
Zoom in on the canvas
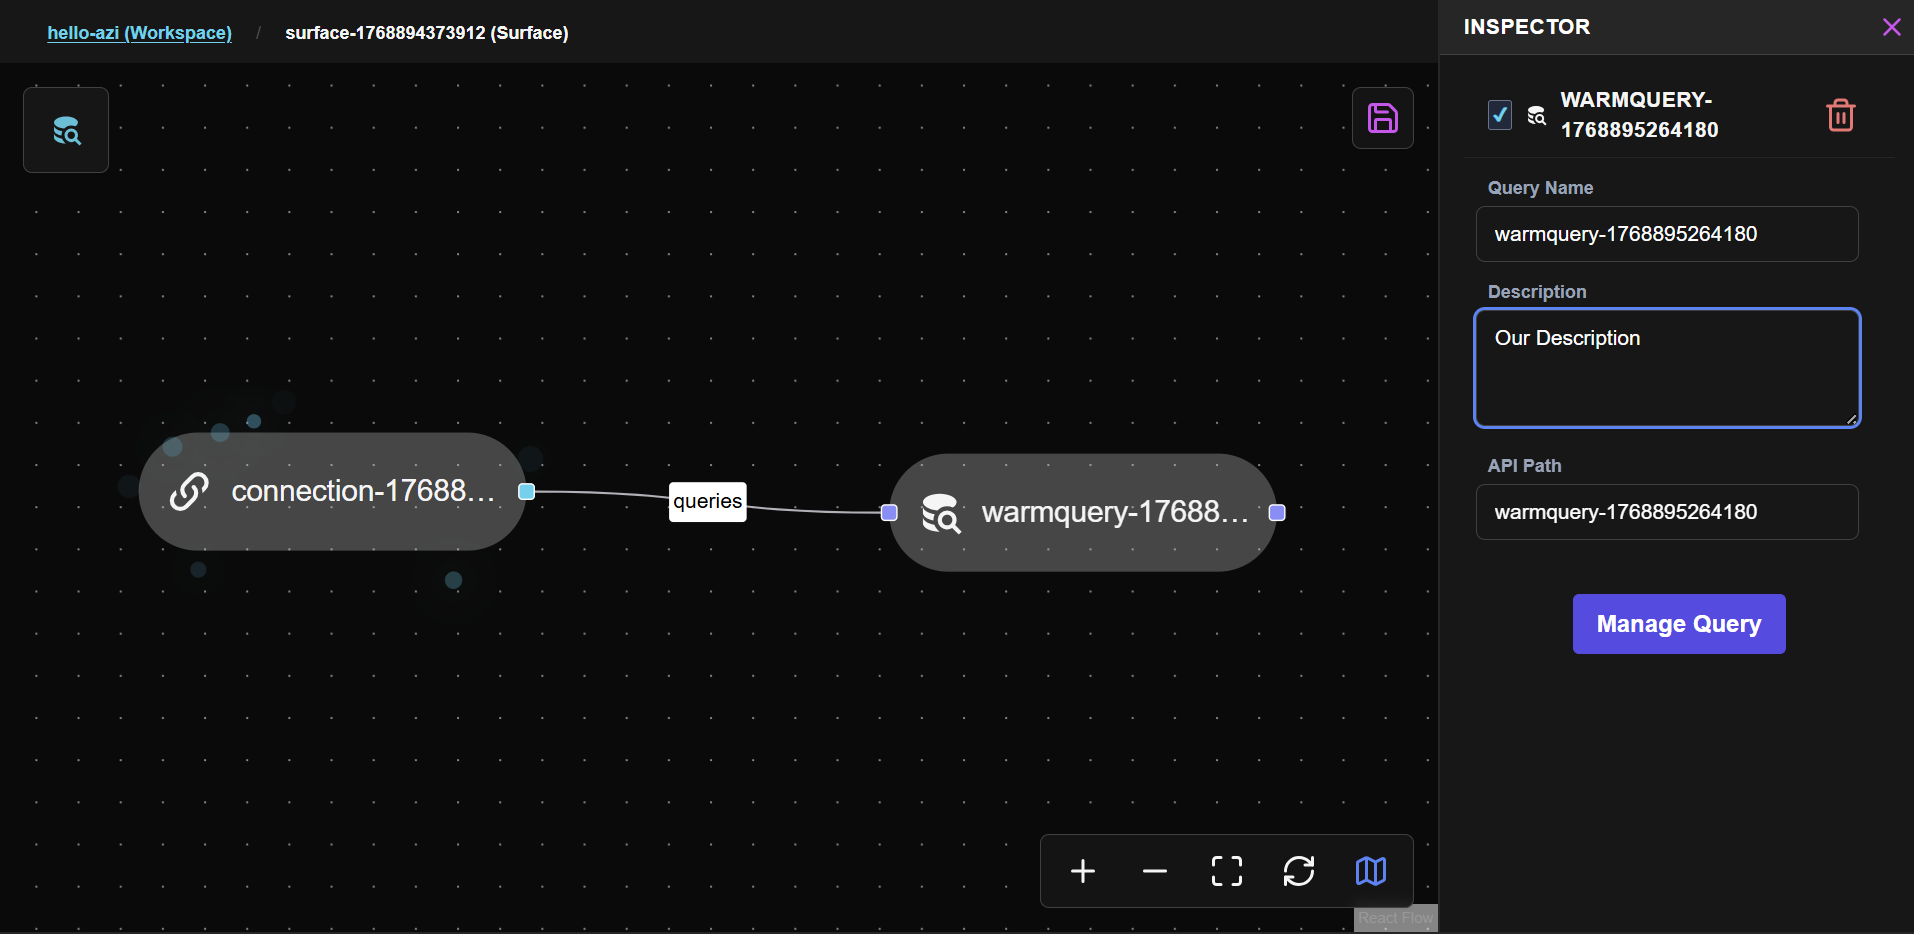click(x=1082, y=871)
